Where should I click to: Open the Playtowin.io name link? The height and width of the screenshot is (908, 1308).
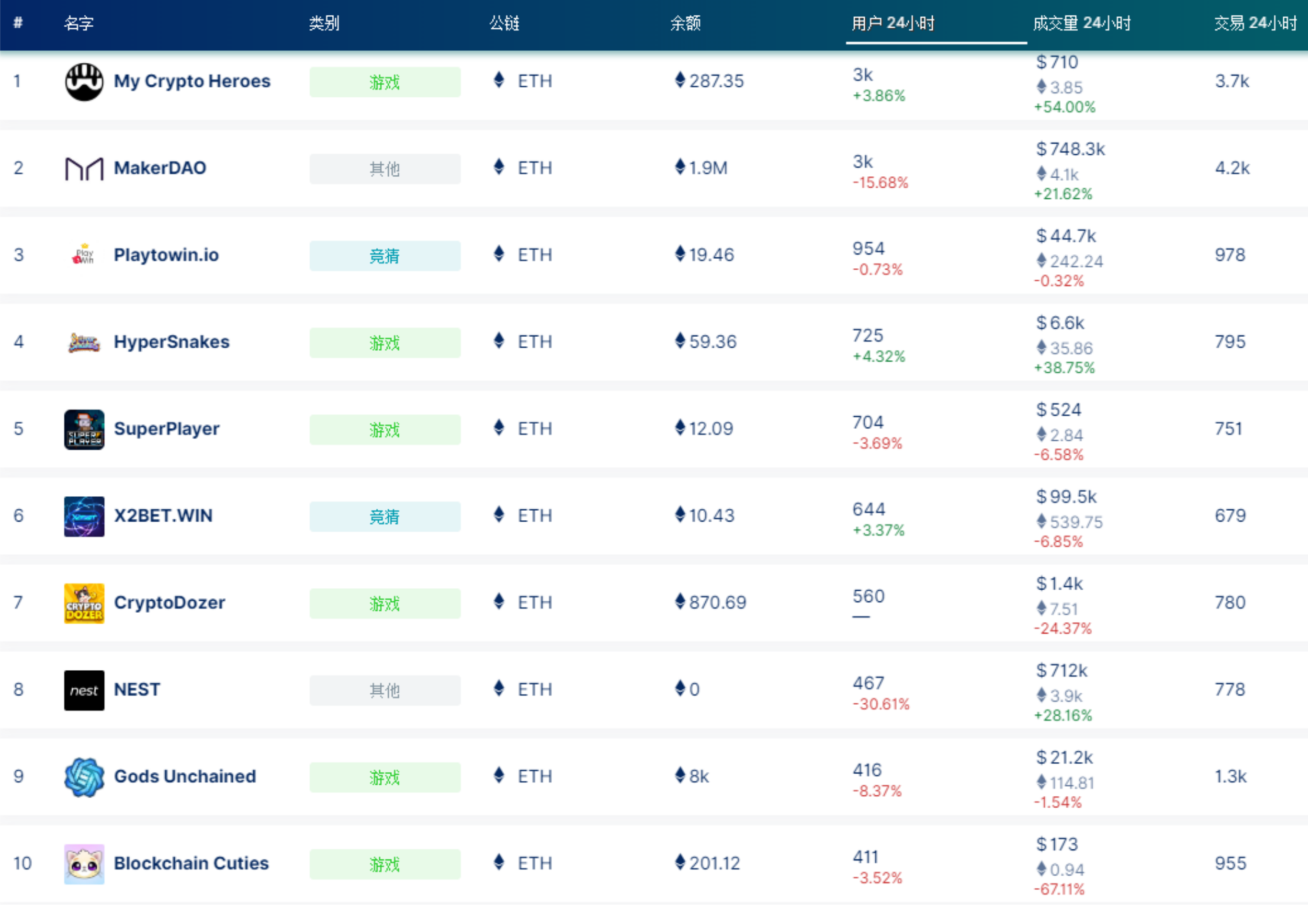[x=166, y=255]
